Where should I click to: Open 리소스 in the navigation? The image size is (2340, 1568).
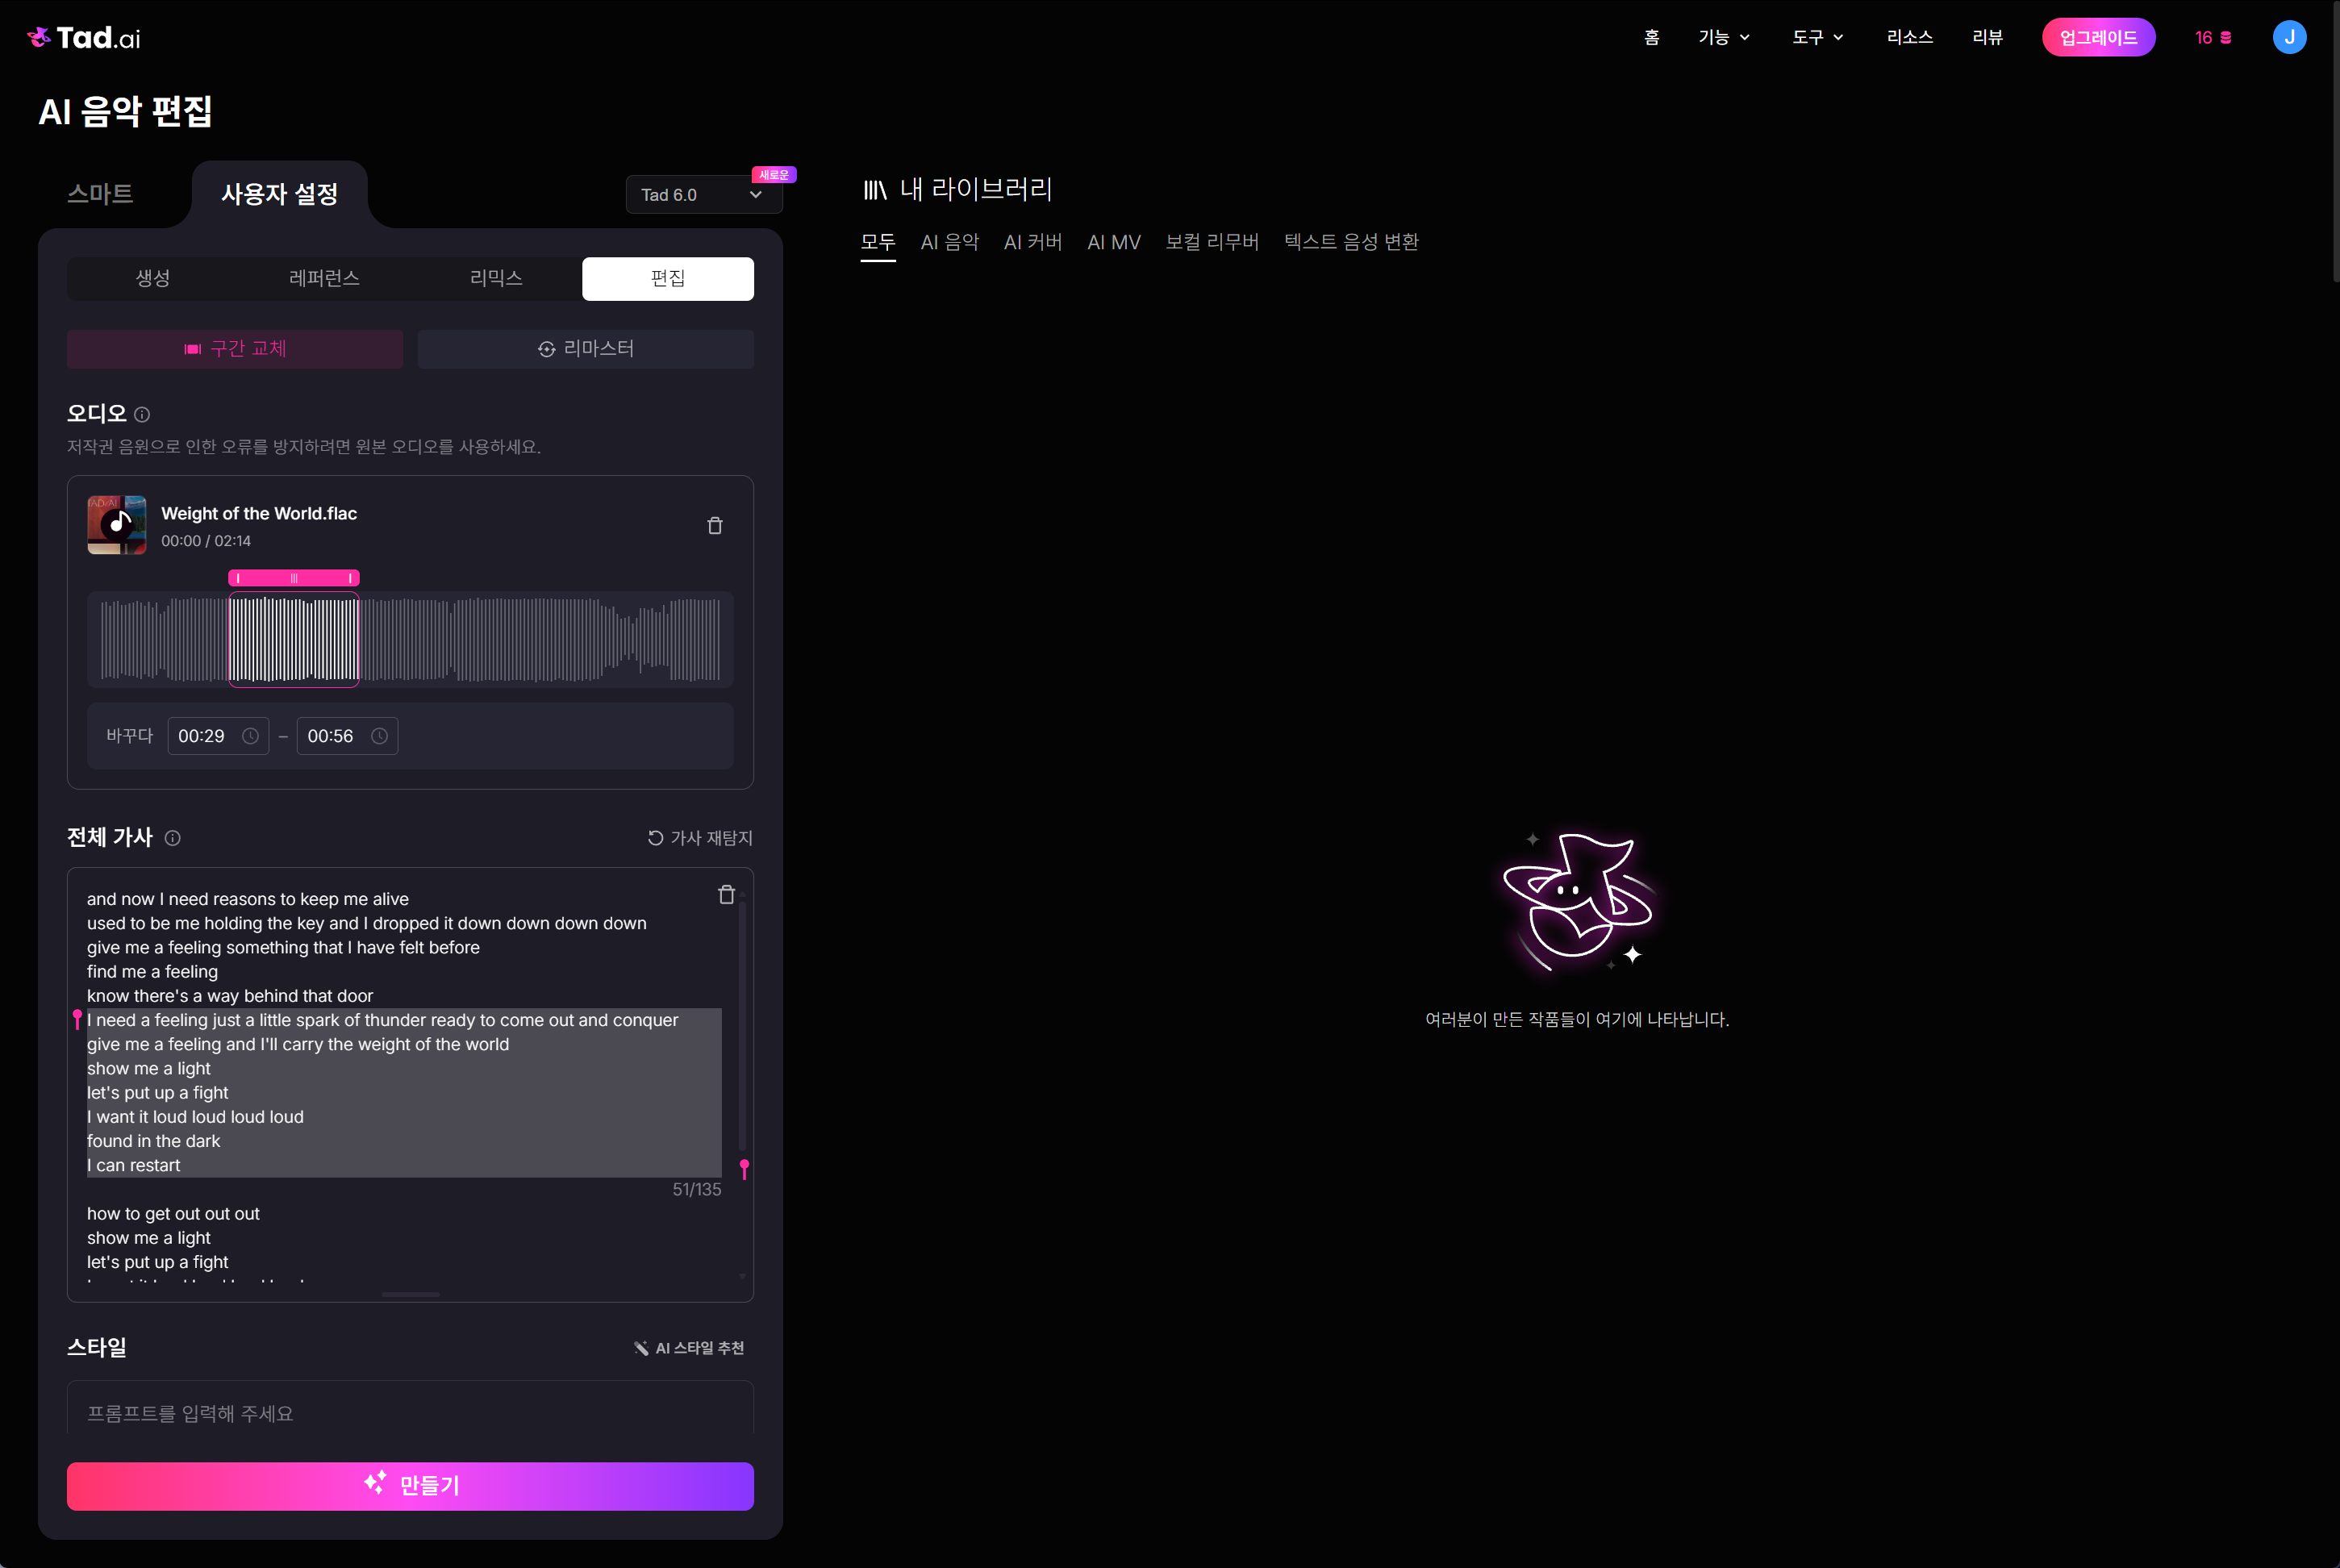[x=1910, y=38]
